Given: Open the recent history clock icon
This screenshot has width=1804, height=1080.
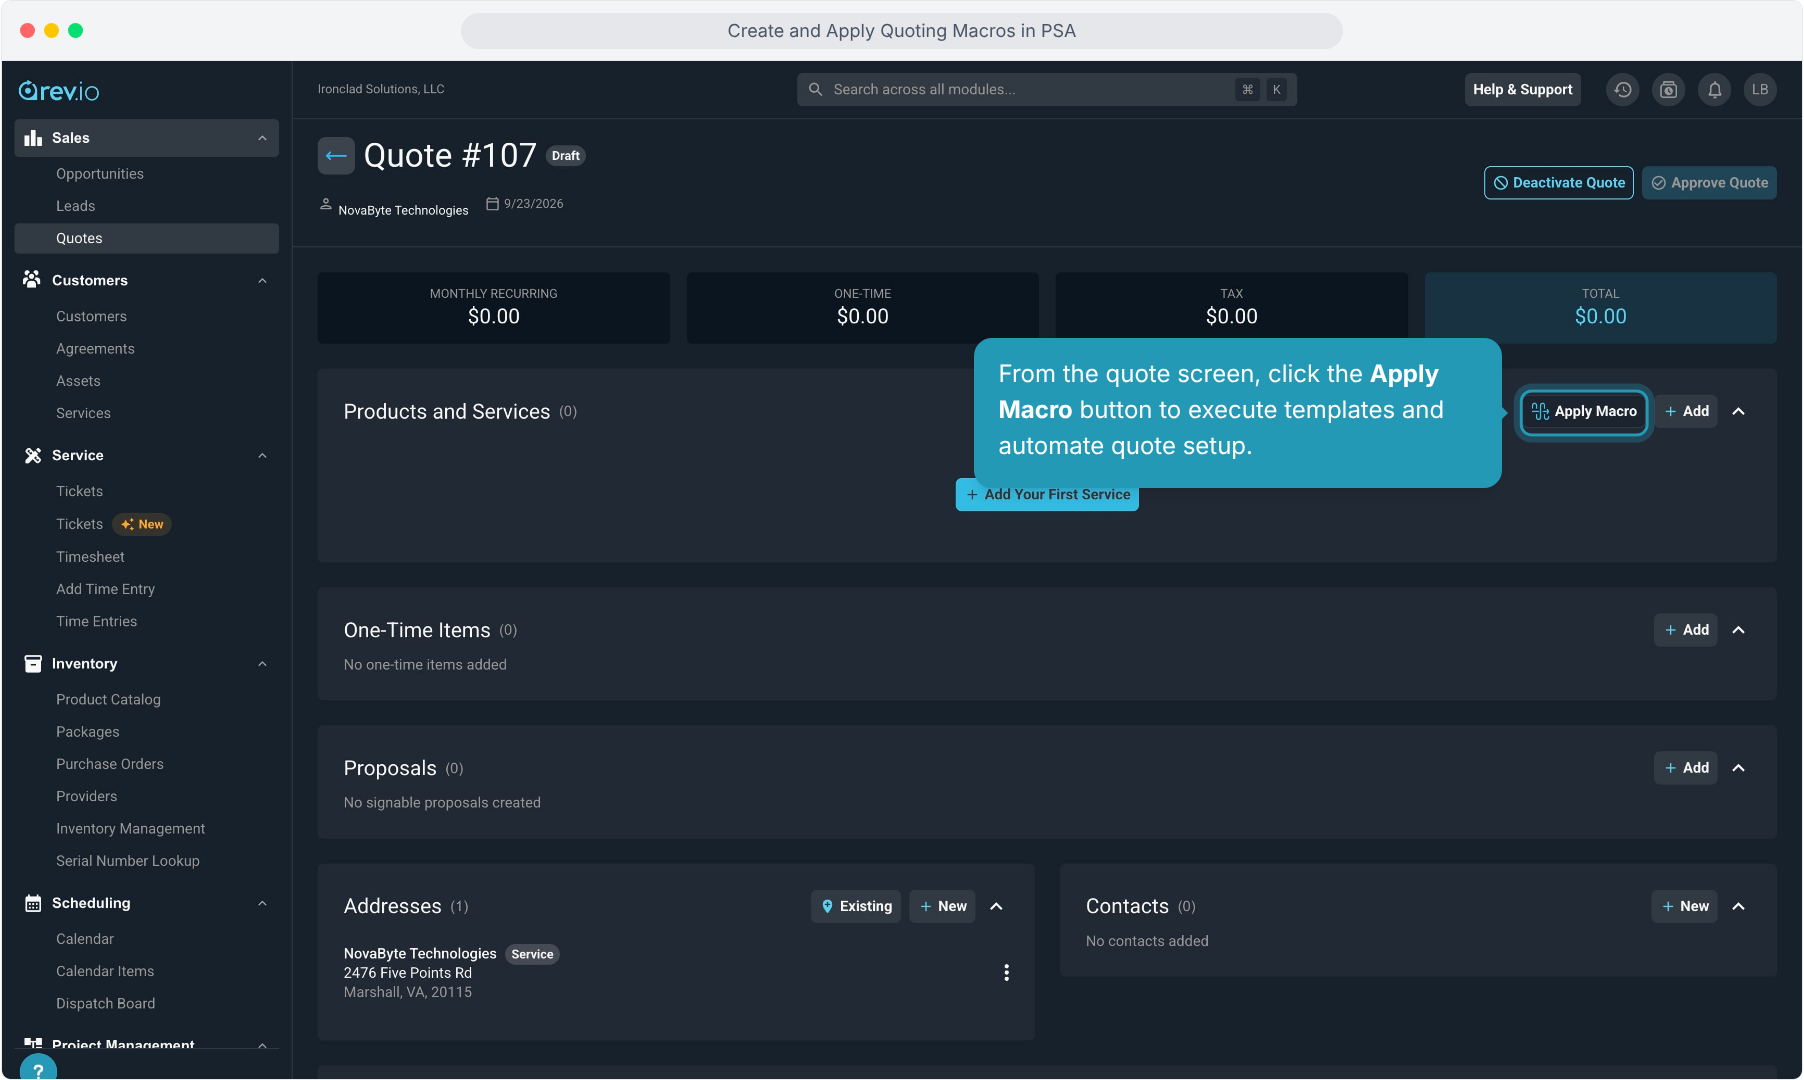Looking at the screenshot, I should (1623, 90).
